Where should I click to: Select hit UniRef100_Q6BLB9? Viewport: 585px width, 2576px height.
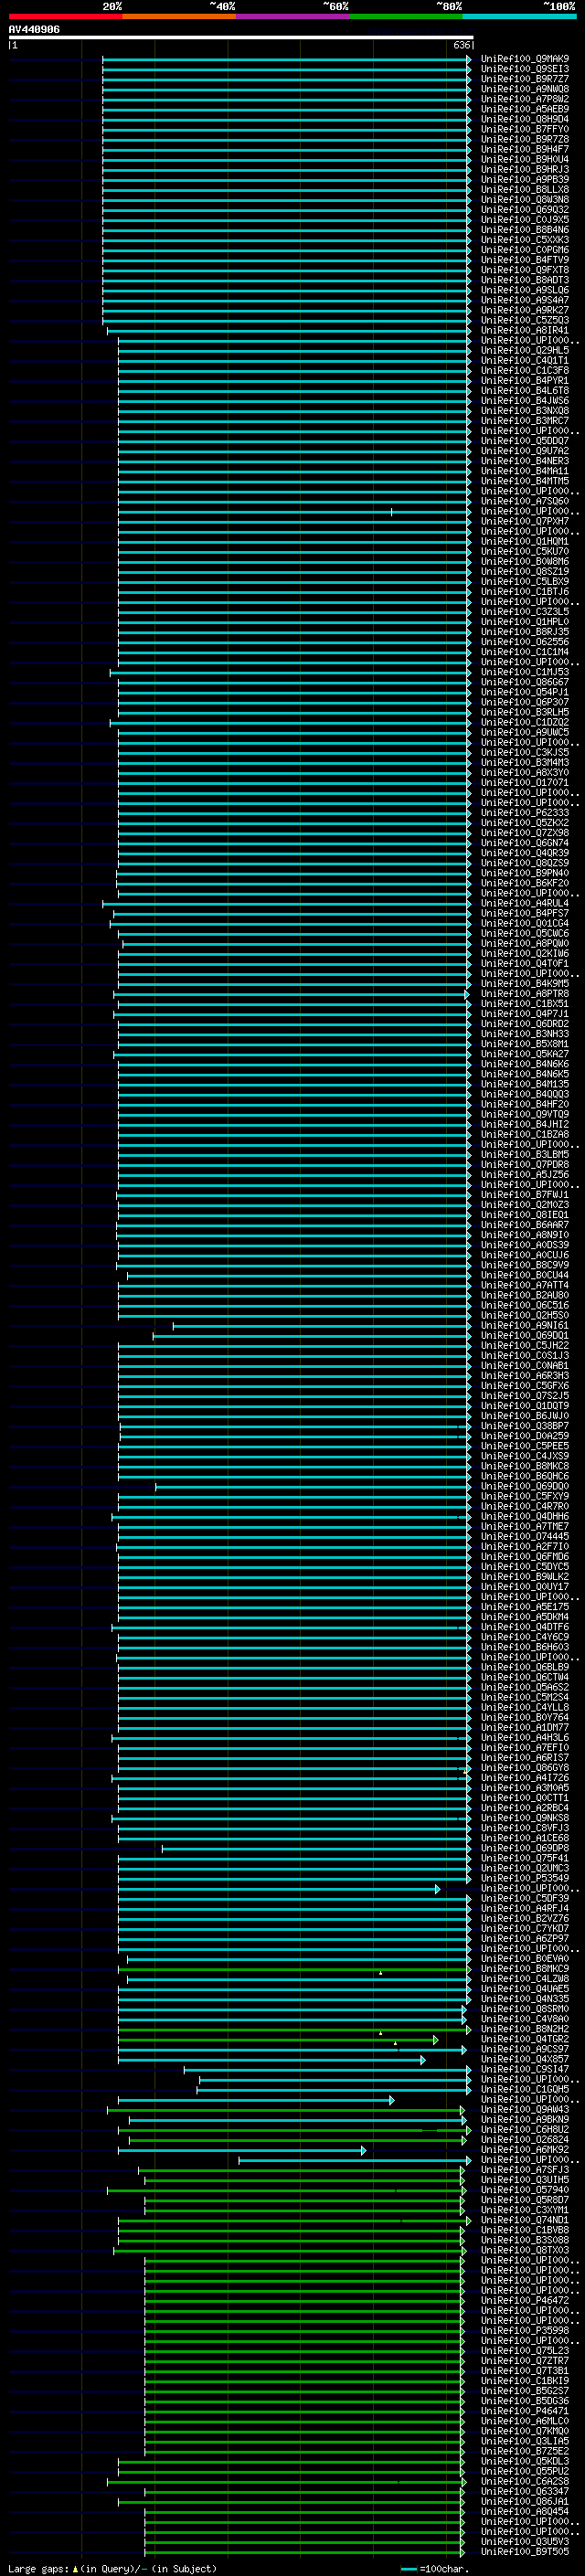pos(525,1668)
